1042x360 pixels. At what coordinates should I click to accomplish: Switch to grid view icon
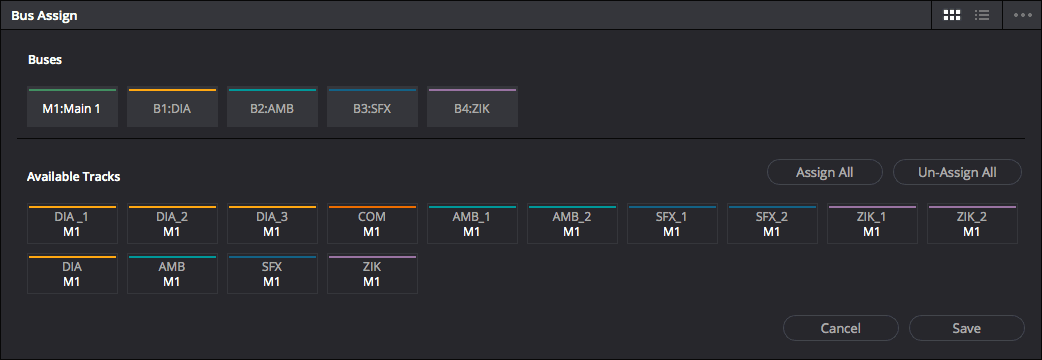click(952, 15)
